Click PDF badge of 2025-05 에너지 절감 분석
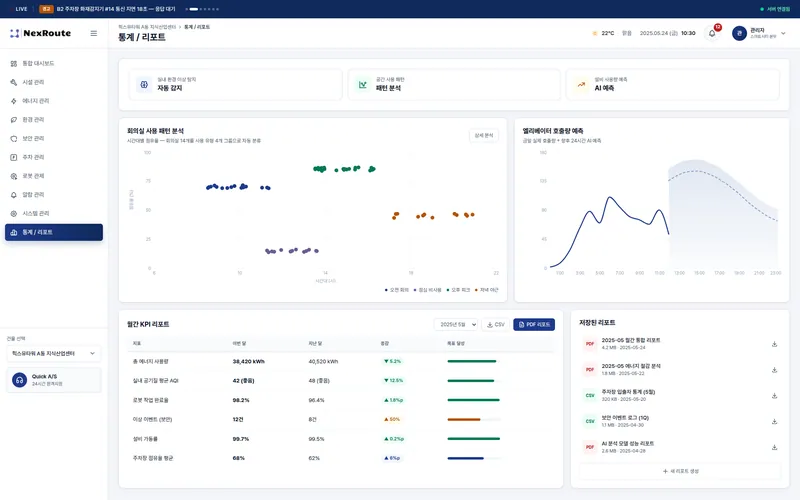800x500 pixels. click(x=590, y=369)
